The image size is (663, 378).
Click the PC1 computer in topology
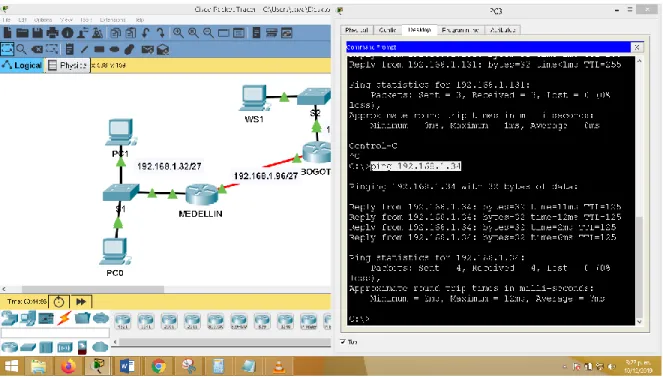[121, 132]
